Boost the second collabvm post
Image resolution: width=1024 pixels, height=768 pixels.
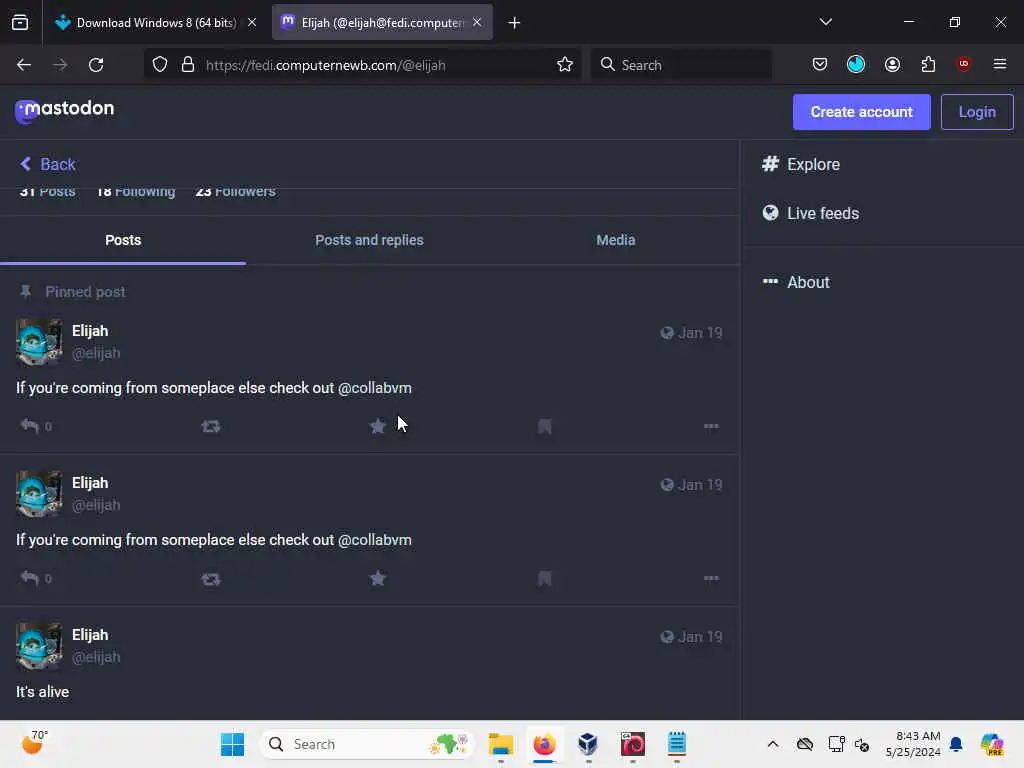click(x=211, y=579)
